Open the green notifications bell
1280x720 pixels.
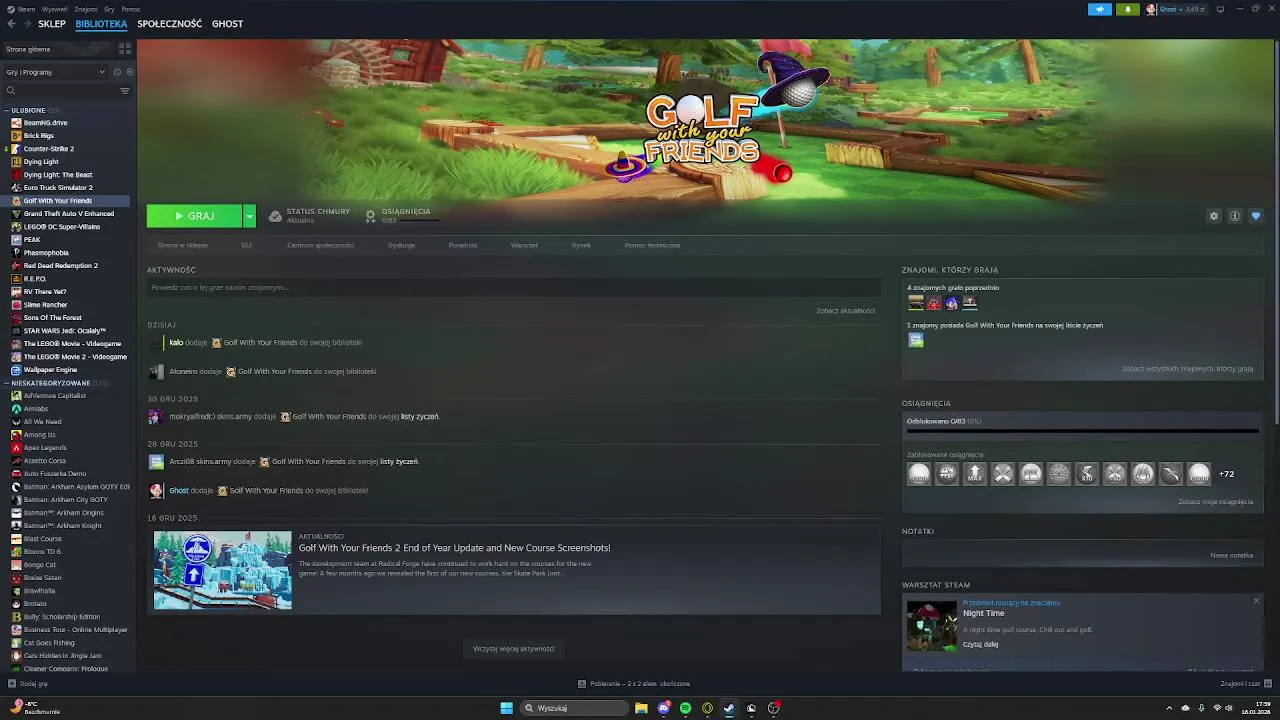1128,9
